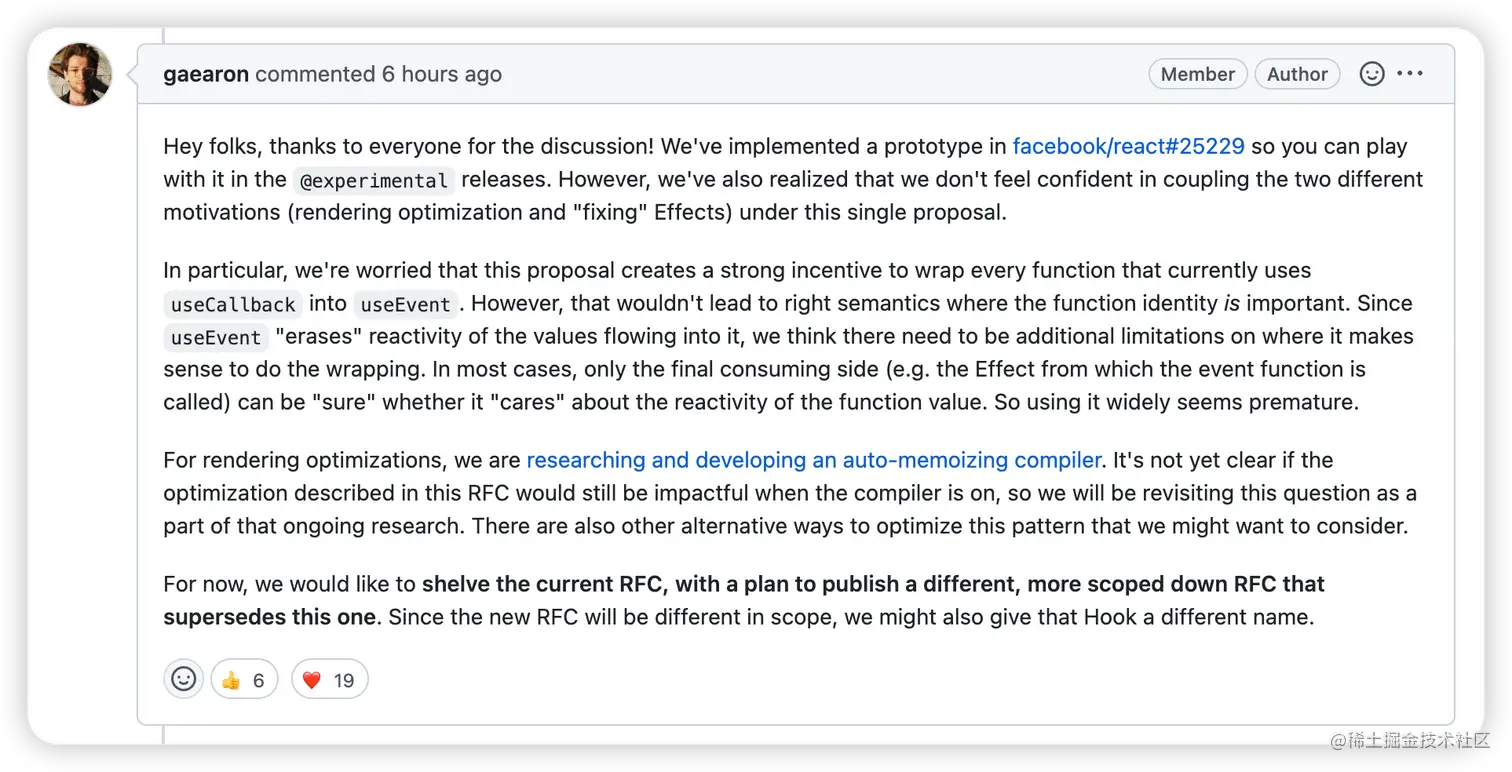Click gaearon's profile avatar
Viewport: 1512px width, 772px height.
[79, 74]
